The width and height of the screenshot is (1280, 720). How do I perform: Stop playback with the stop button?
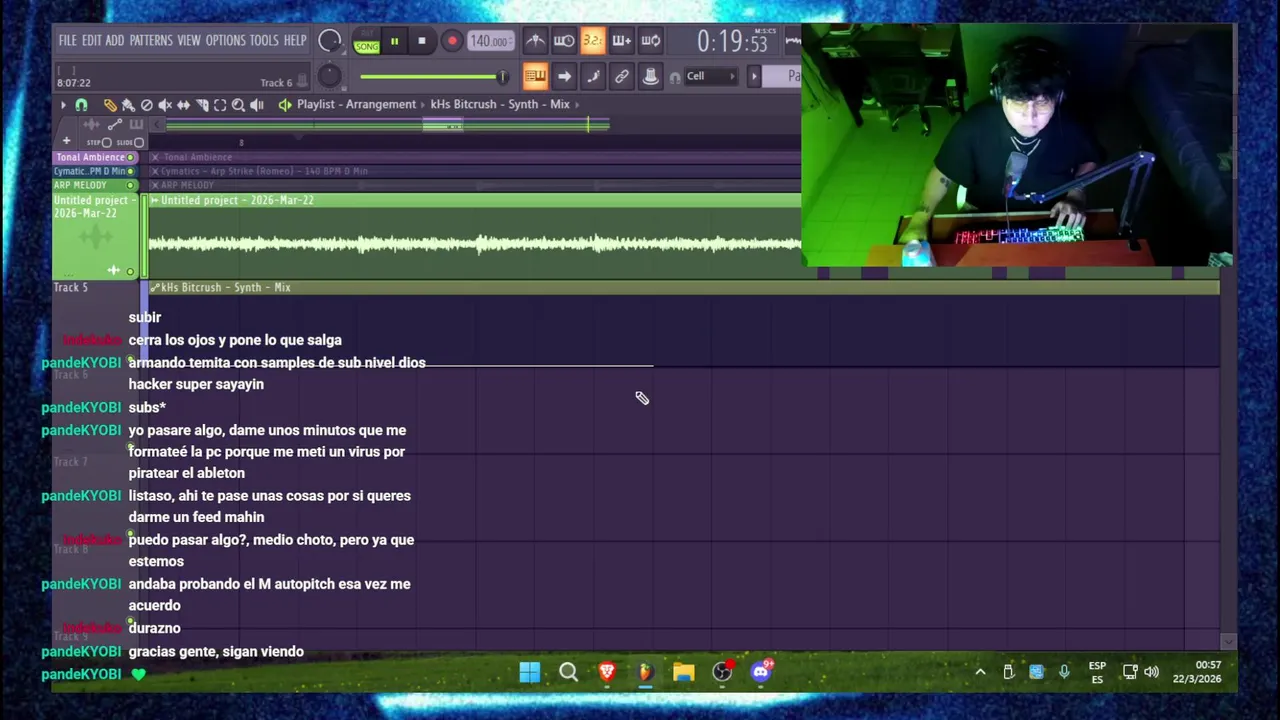[x=422, y=41]
